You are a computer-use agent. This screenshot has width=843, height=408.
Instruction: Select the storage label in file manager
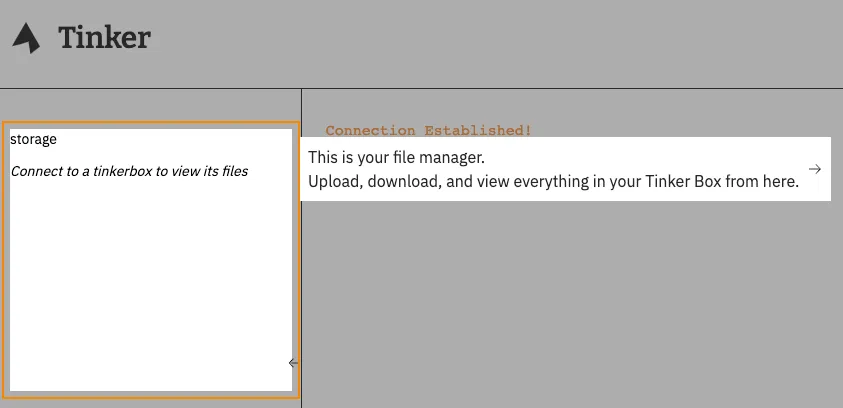click(x=33, y=139)
